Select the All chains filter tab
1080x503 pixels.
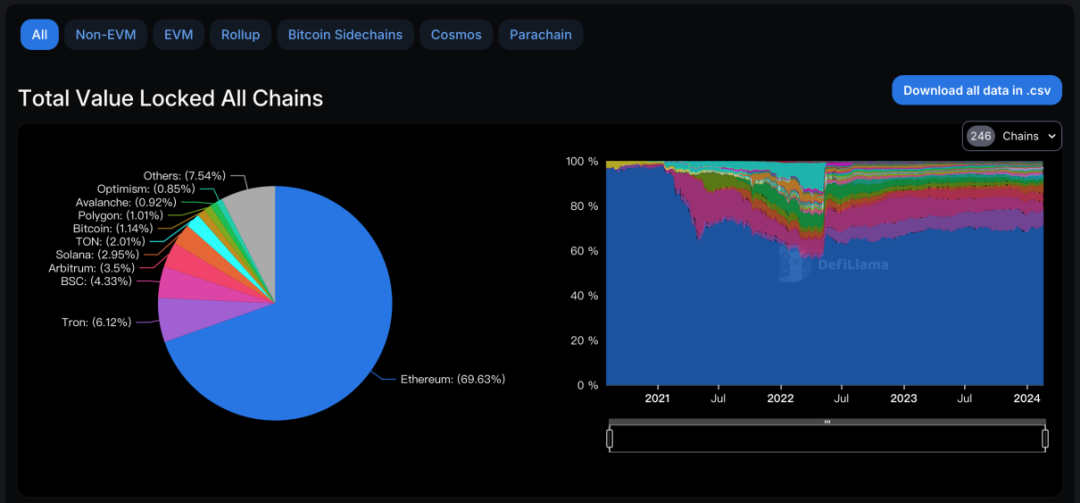click(x=39, y=34)
